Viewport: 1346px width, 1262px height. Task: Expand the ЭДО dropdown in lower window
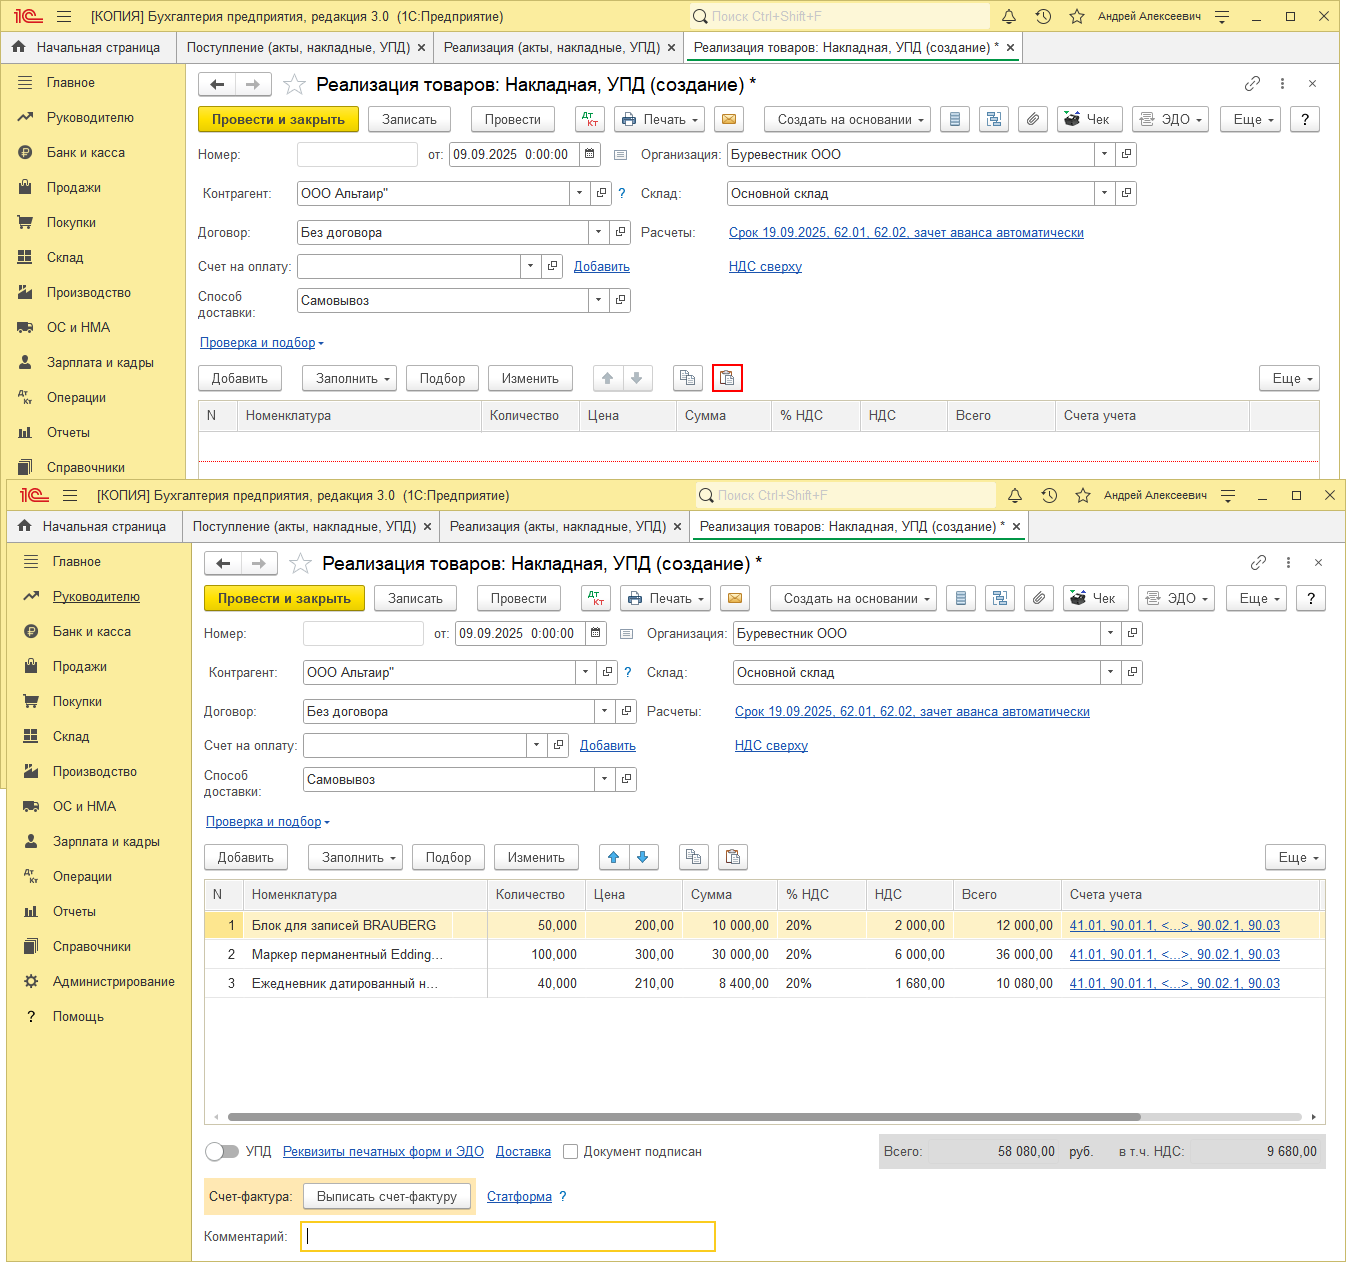(x=1176, y=598)
